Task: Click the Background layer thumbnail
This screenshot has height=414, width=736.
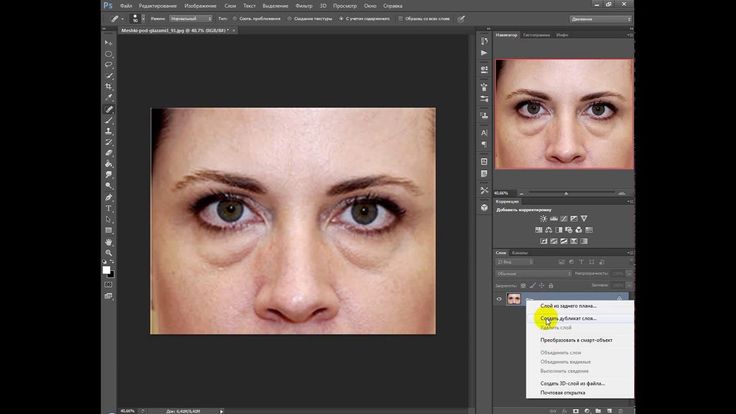Action: [514, 299]
